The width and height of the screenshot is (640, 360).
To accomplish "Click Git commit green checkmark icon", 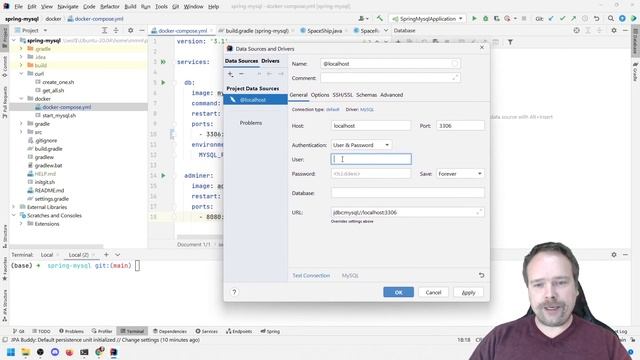I will [562, 19].
